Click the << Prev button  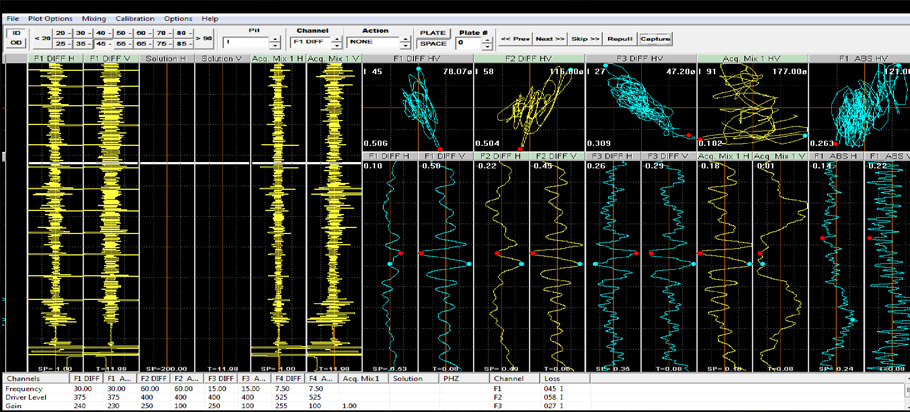[514, 39]
